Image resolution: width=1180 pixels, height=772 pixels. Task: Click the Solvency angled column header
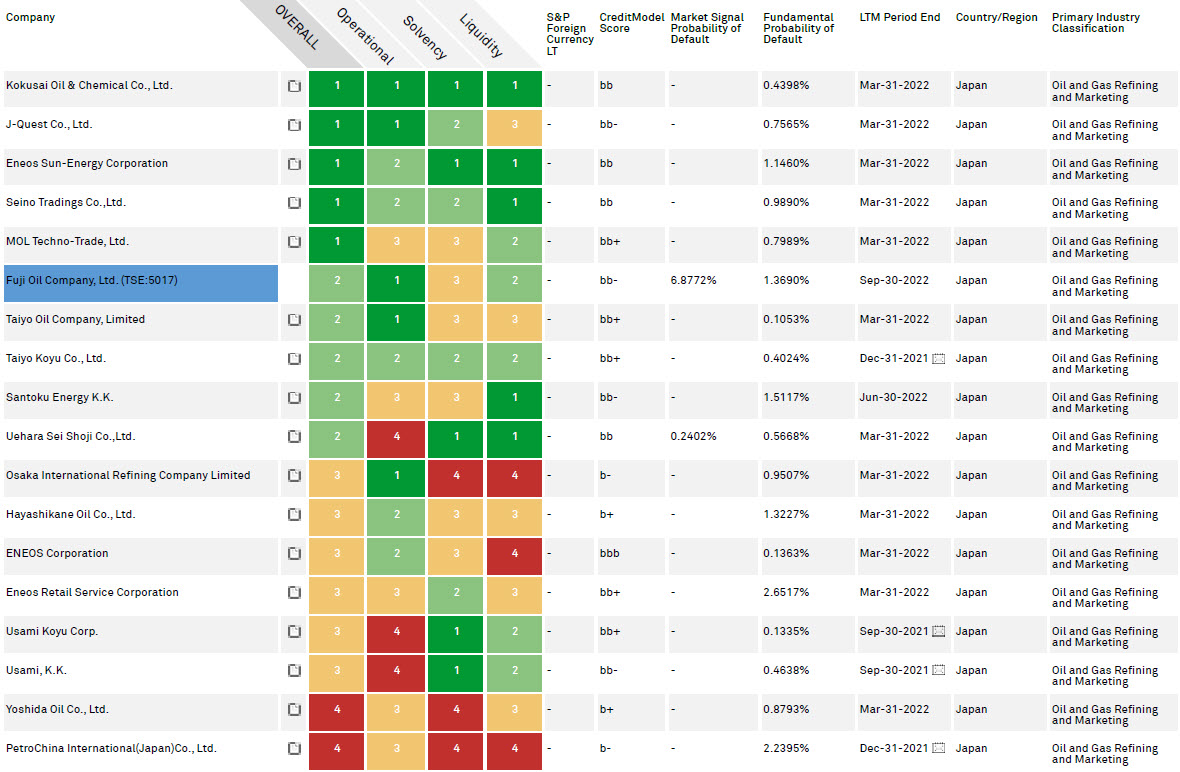422,35
